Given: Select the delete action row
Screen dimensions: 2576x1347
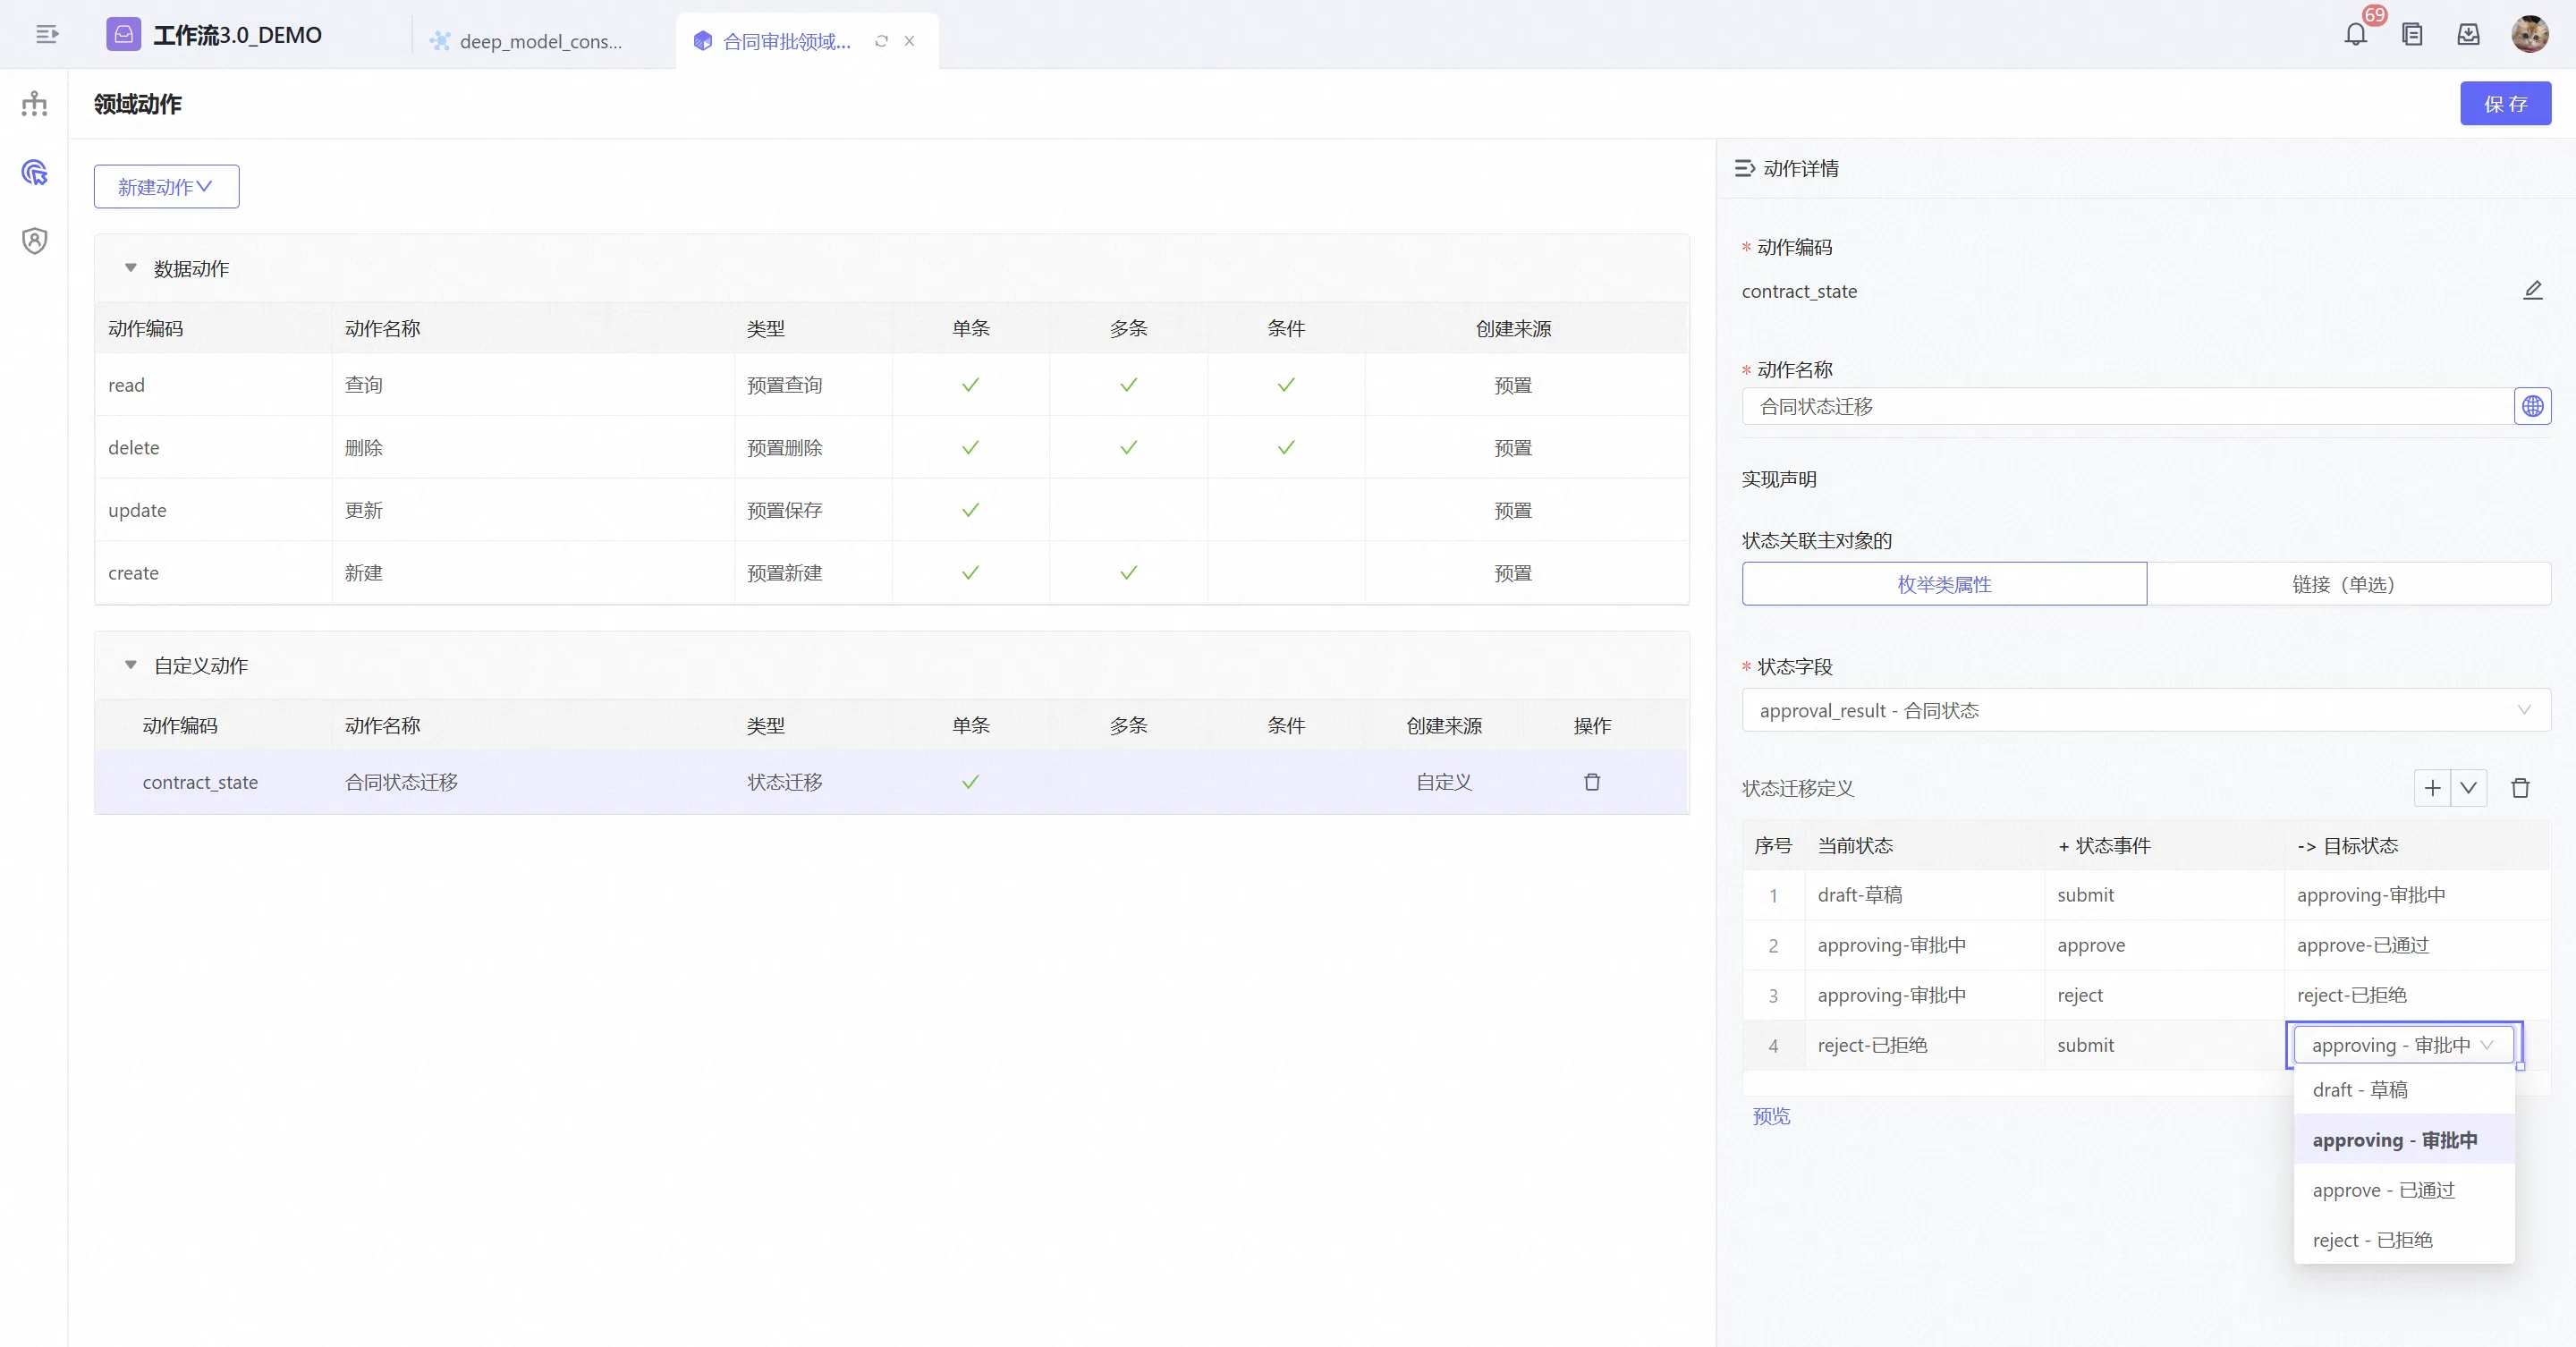Looking at the screenshot, I should tap(891, 447).
